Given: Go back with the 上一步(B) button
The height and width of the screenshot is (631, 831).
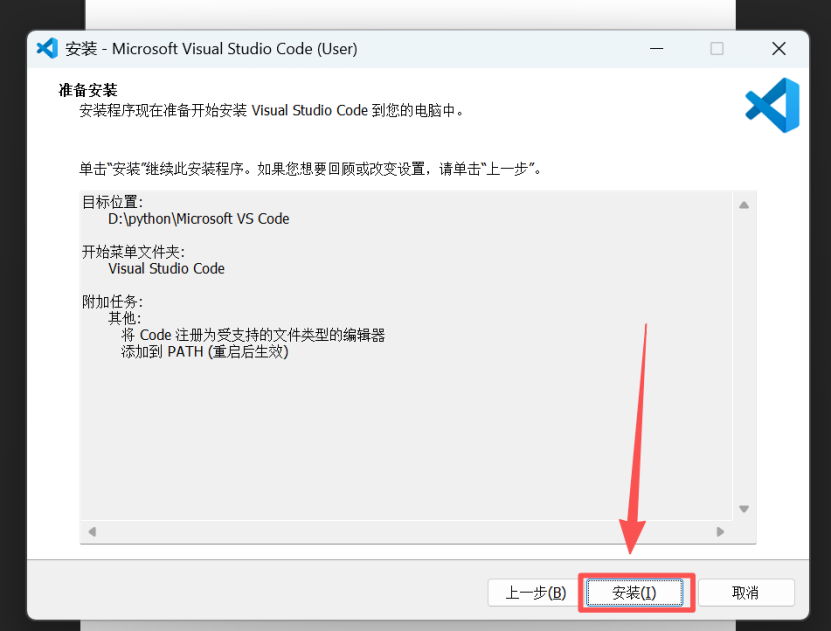Looking at the screenshot, I should (x=535, y=592).
